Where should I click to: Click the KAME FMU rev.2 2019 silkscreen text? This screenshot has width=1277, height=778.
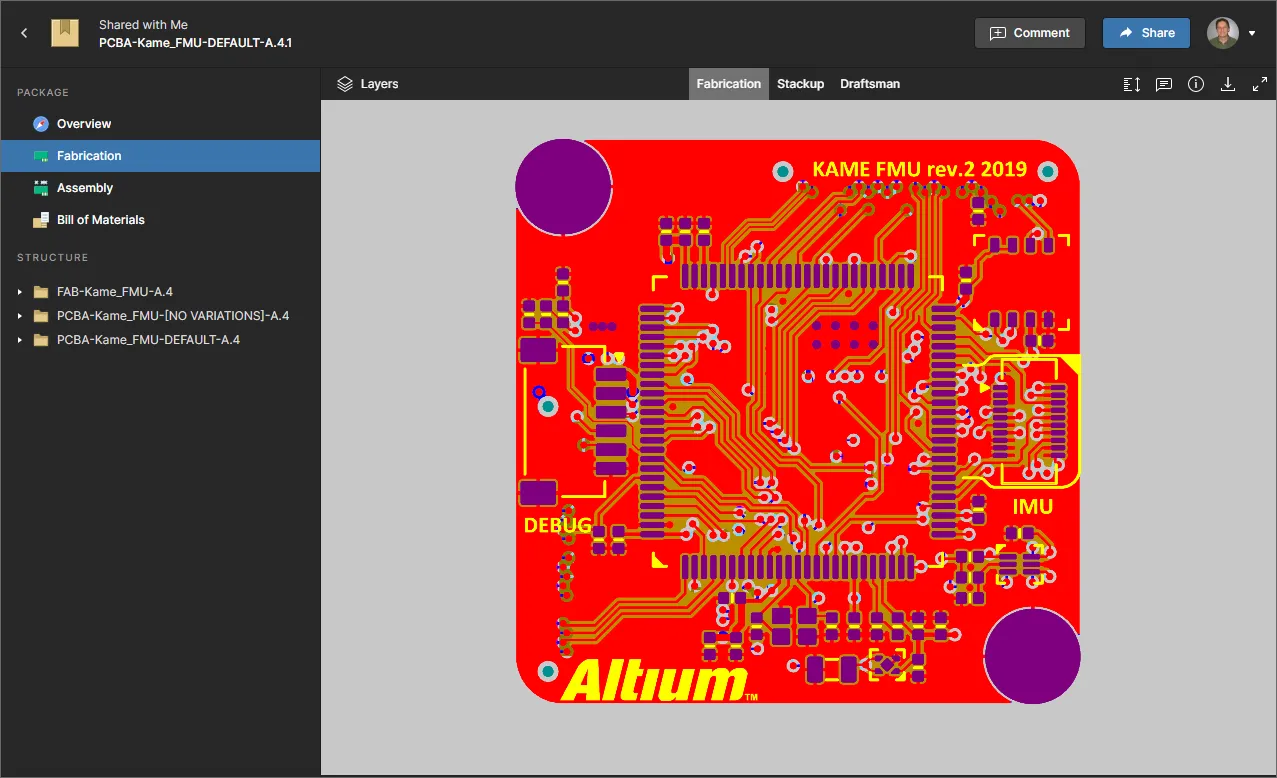919,168
